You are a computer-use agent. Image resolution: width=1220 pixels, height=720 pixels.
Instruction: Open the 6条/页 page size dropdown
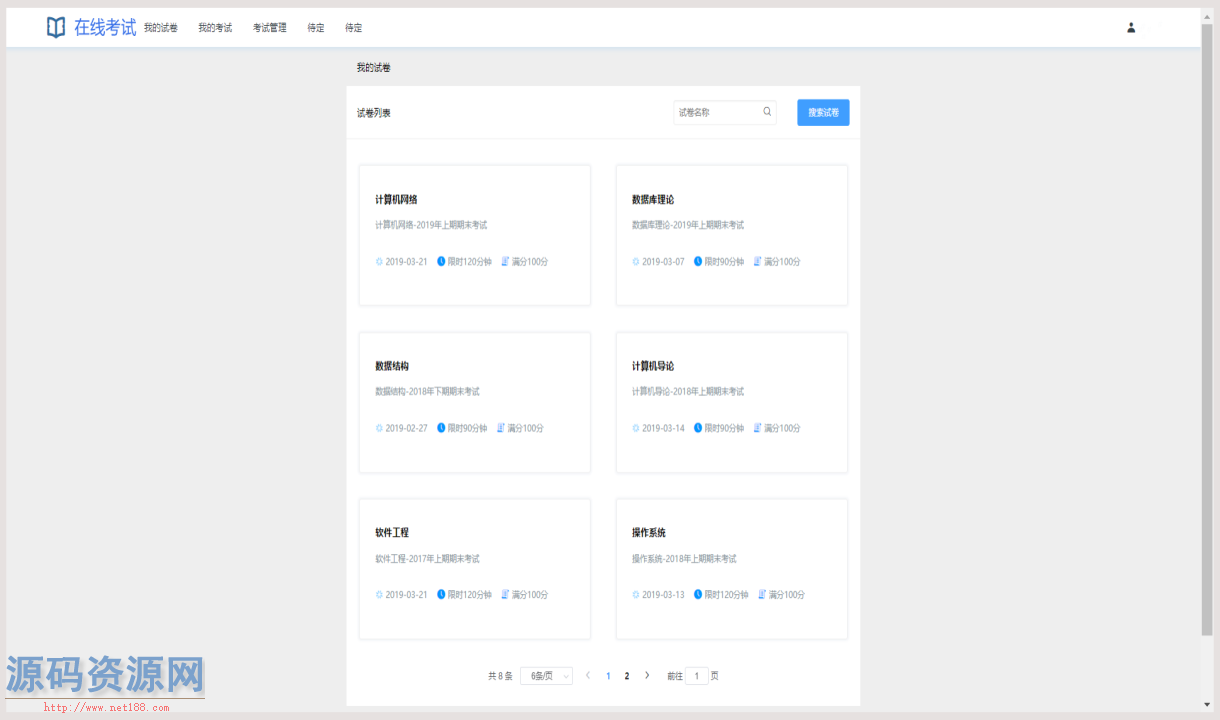[546, 676]
